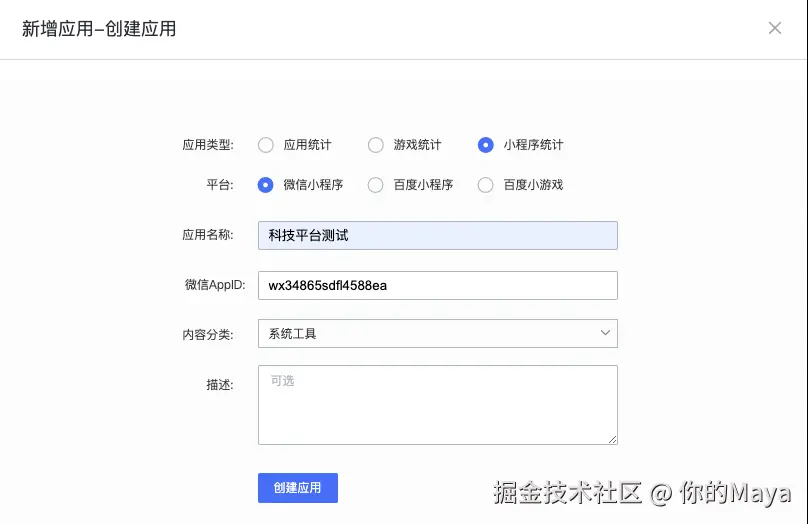Image resolution: width=808 pixels, height=524 pixels.
Task: Select the 小程序统计 radio option
Action: tap(486, 145)
